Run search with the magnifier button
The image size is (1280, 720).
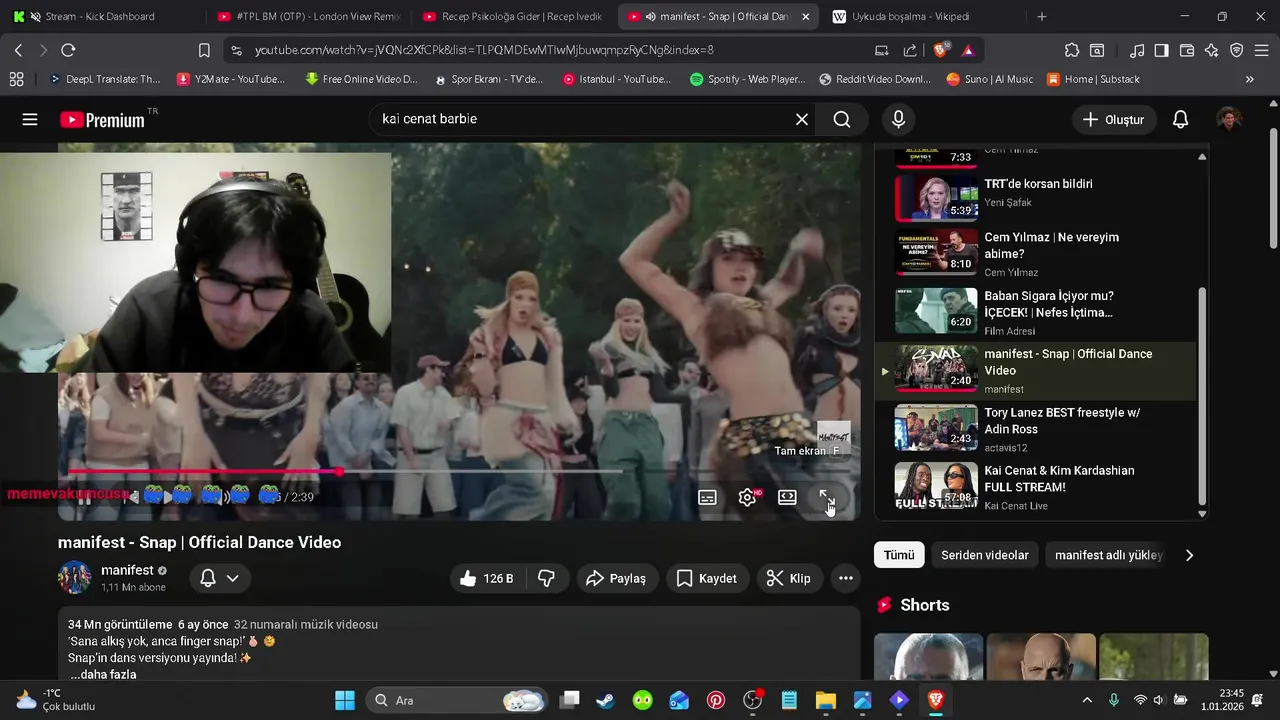pos(842,120)
